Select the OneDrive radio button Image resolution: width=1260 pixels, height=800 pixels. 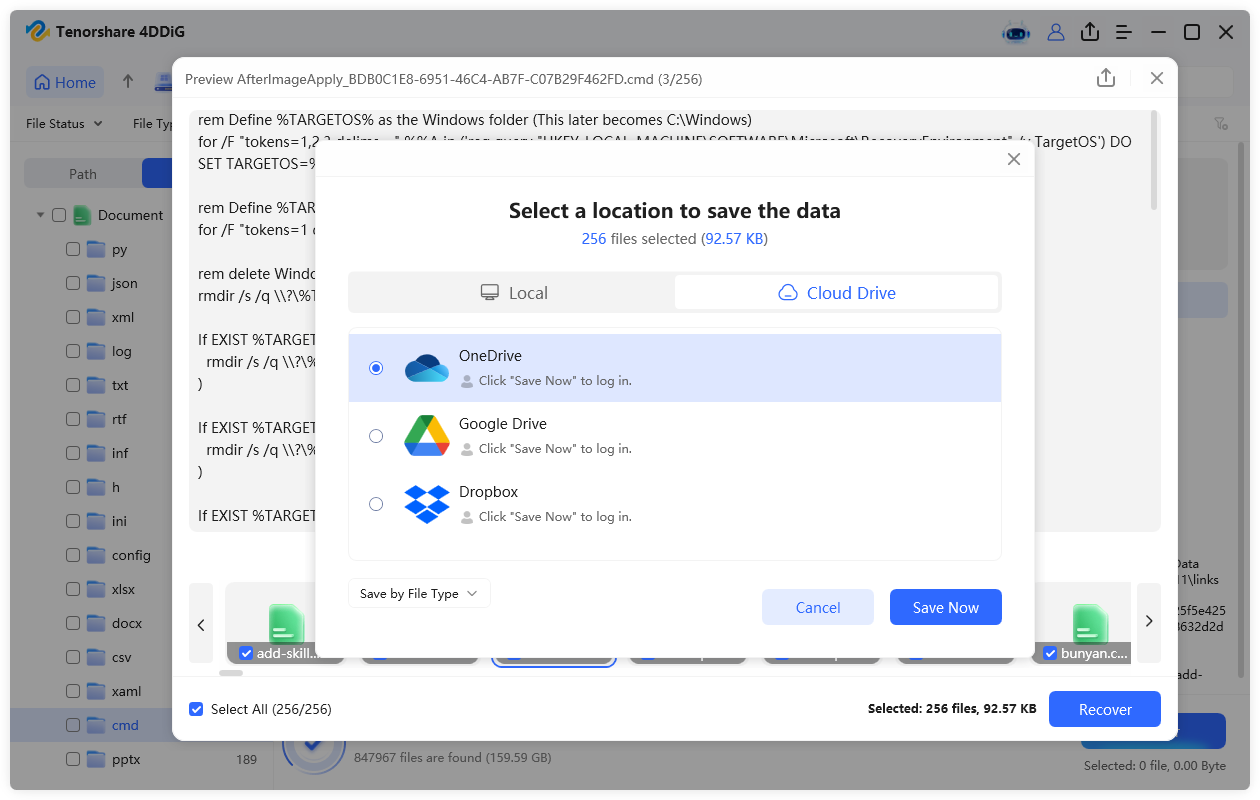(x=376, y=368)
